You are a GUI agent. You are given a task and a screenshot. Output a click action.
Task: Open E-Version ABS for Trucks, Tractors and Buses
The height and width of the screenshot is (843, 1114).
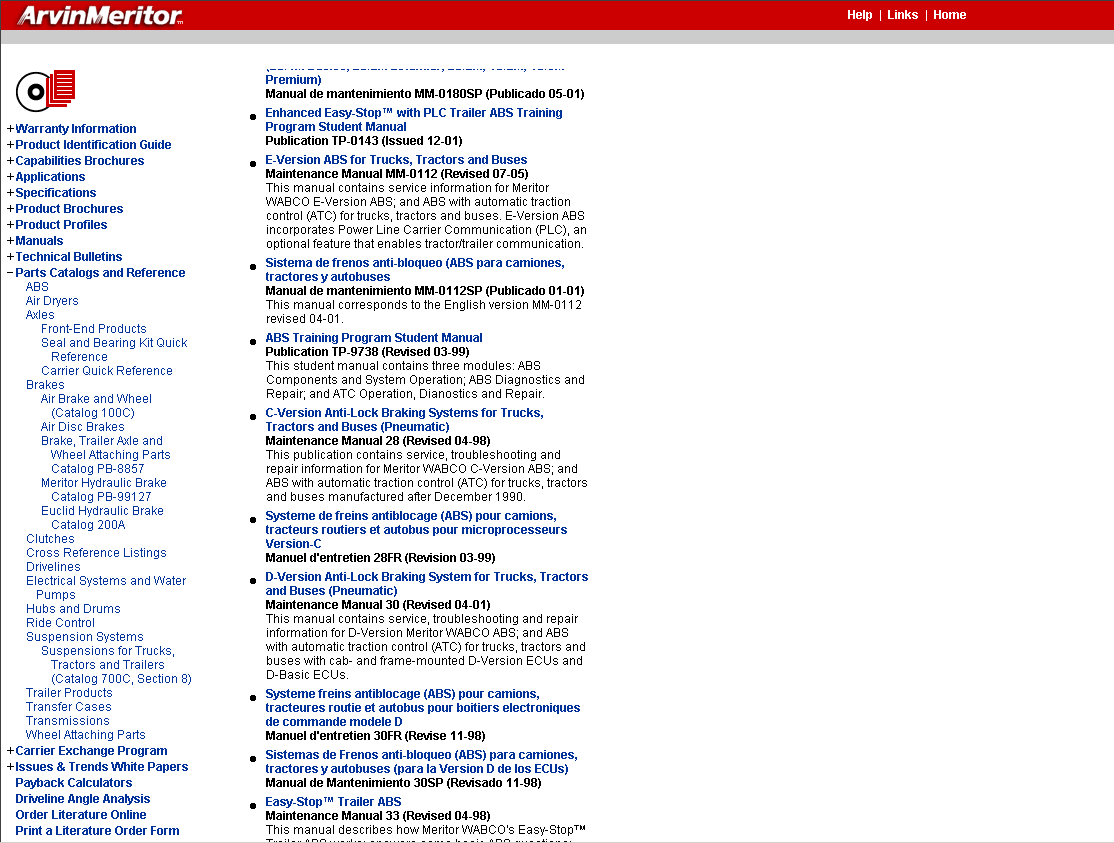click(396, 159)
